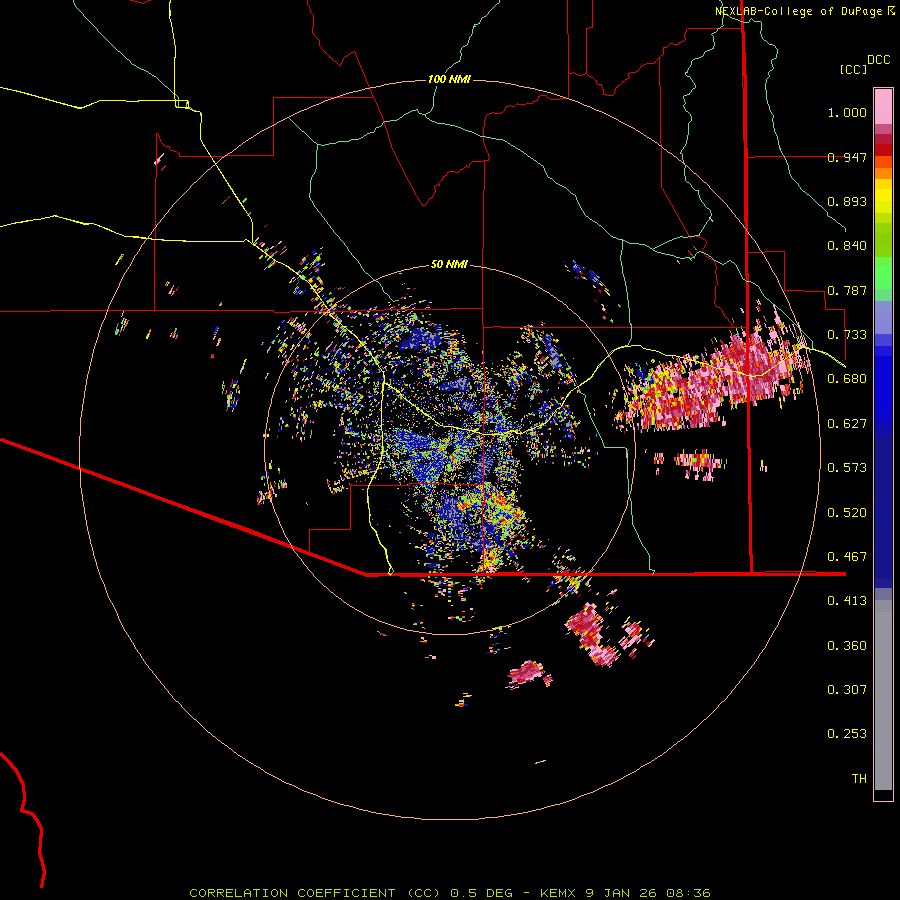Viewport: 900px width, 900px height.
Task: Click the 0.680 scale value
Action: [847, 379]
